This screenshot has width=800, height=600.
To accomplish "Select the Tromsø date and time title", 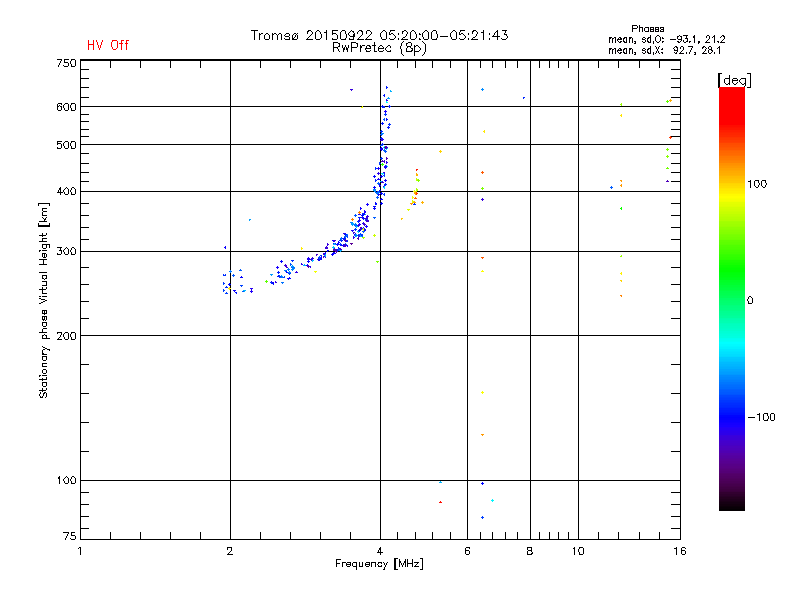I will coord(379,35).
